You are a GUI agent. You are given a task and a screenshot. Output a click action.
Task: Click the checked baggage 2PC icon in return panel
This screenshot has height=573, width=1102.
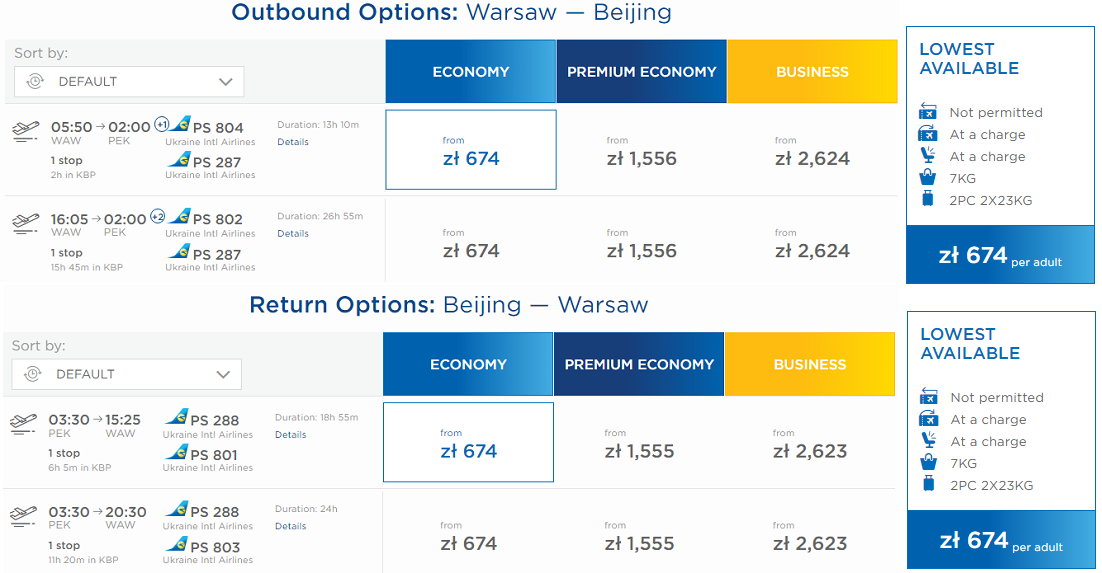point(928,484)
